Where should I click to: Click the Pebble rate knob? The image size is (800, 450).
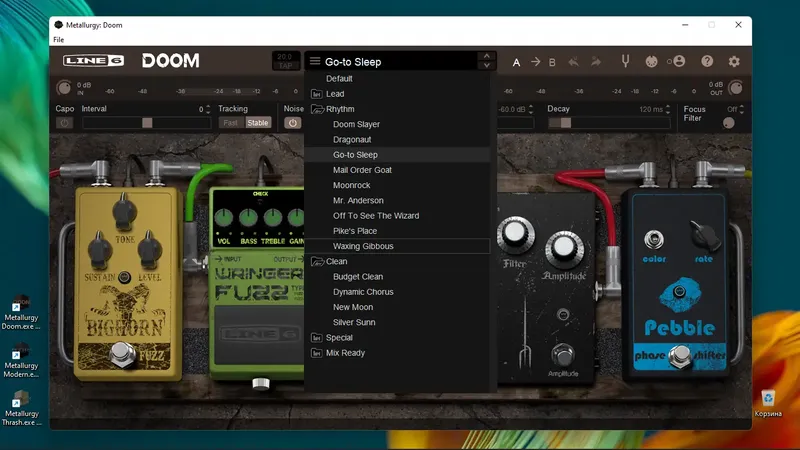point(705,236)
